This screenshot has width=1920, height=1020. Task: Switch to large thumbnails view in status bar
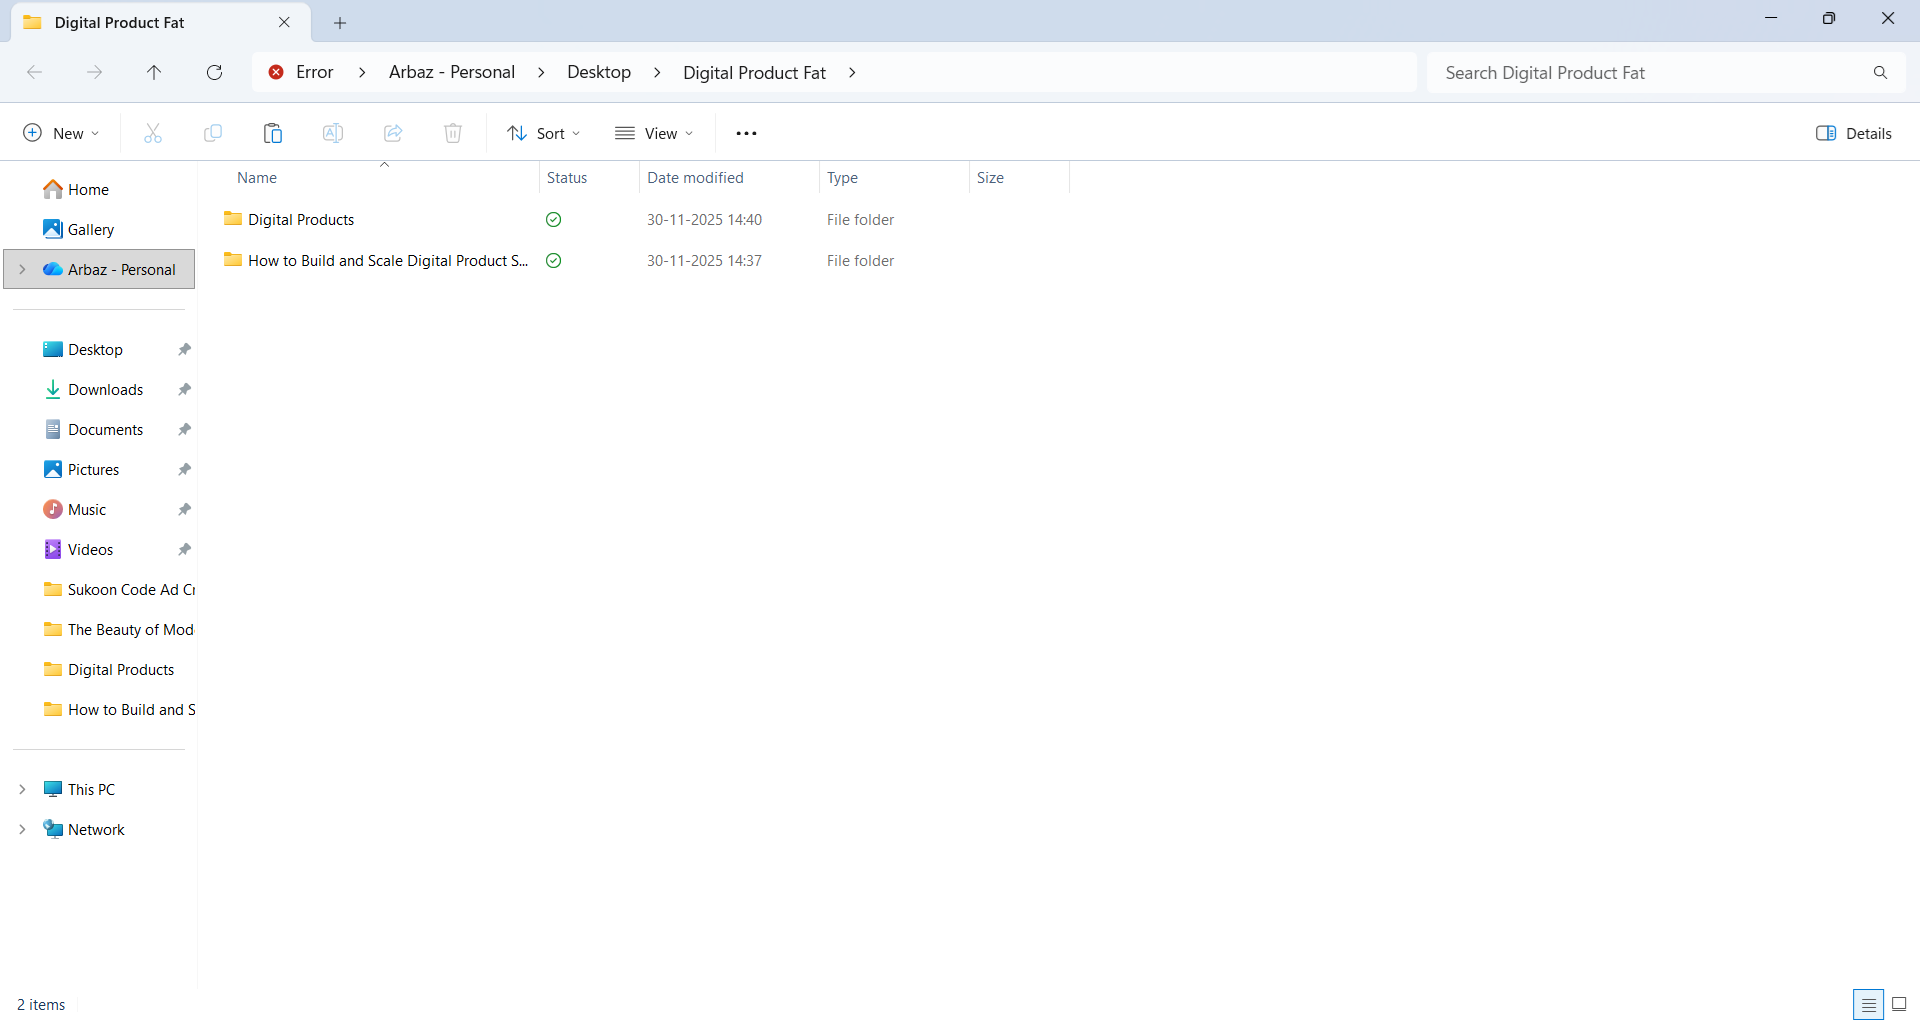tap(1899, 1004)
